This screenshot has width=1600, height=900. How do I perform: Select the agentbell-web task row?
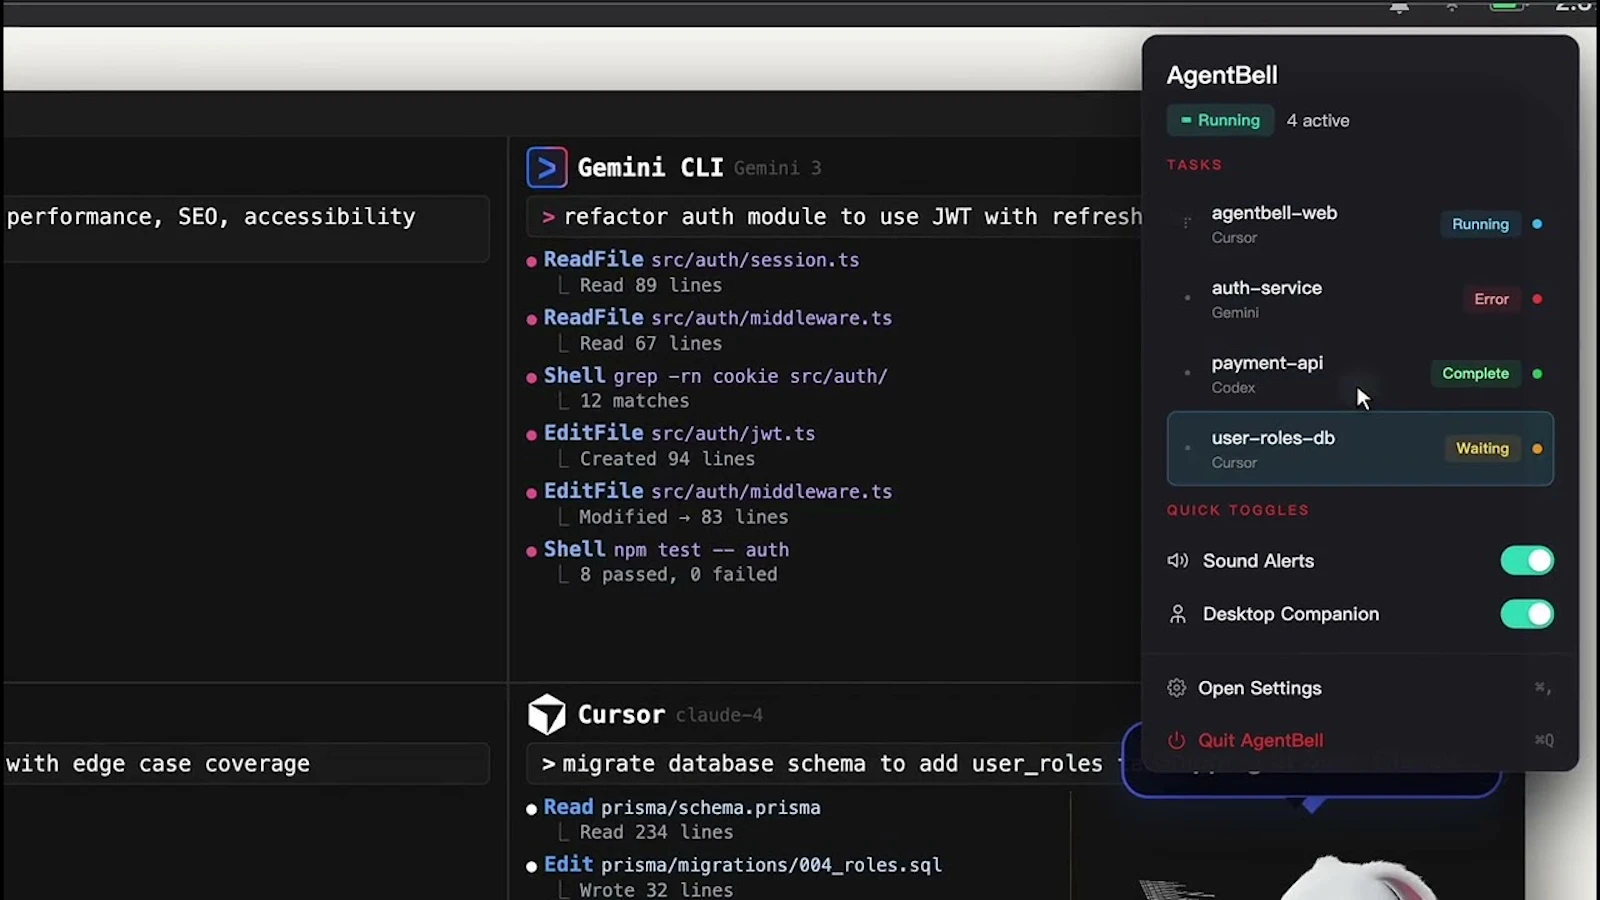1360,224
